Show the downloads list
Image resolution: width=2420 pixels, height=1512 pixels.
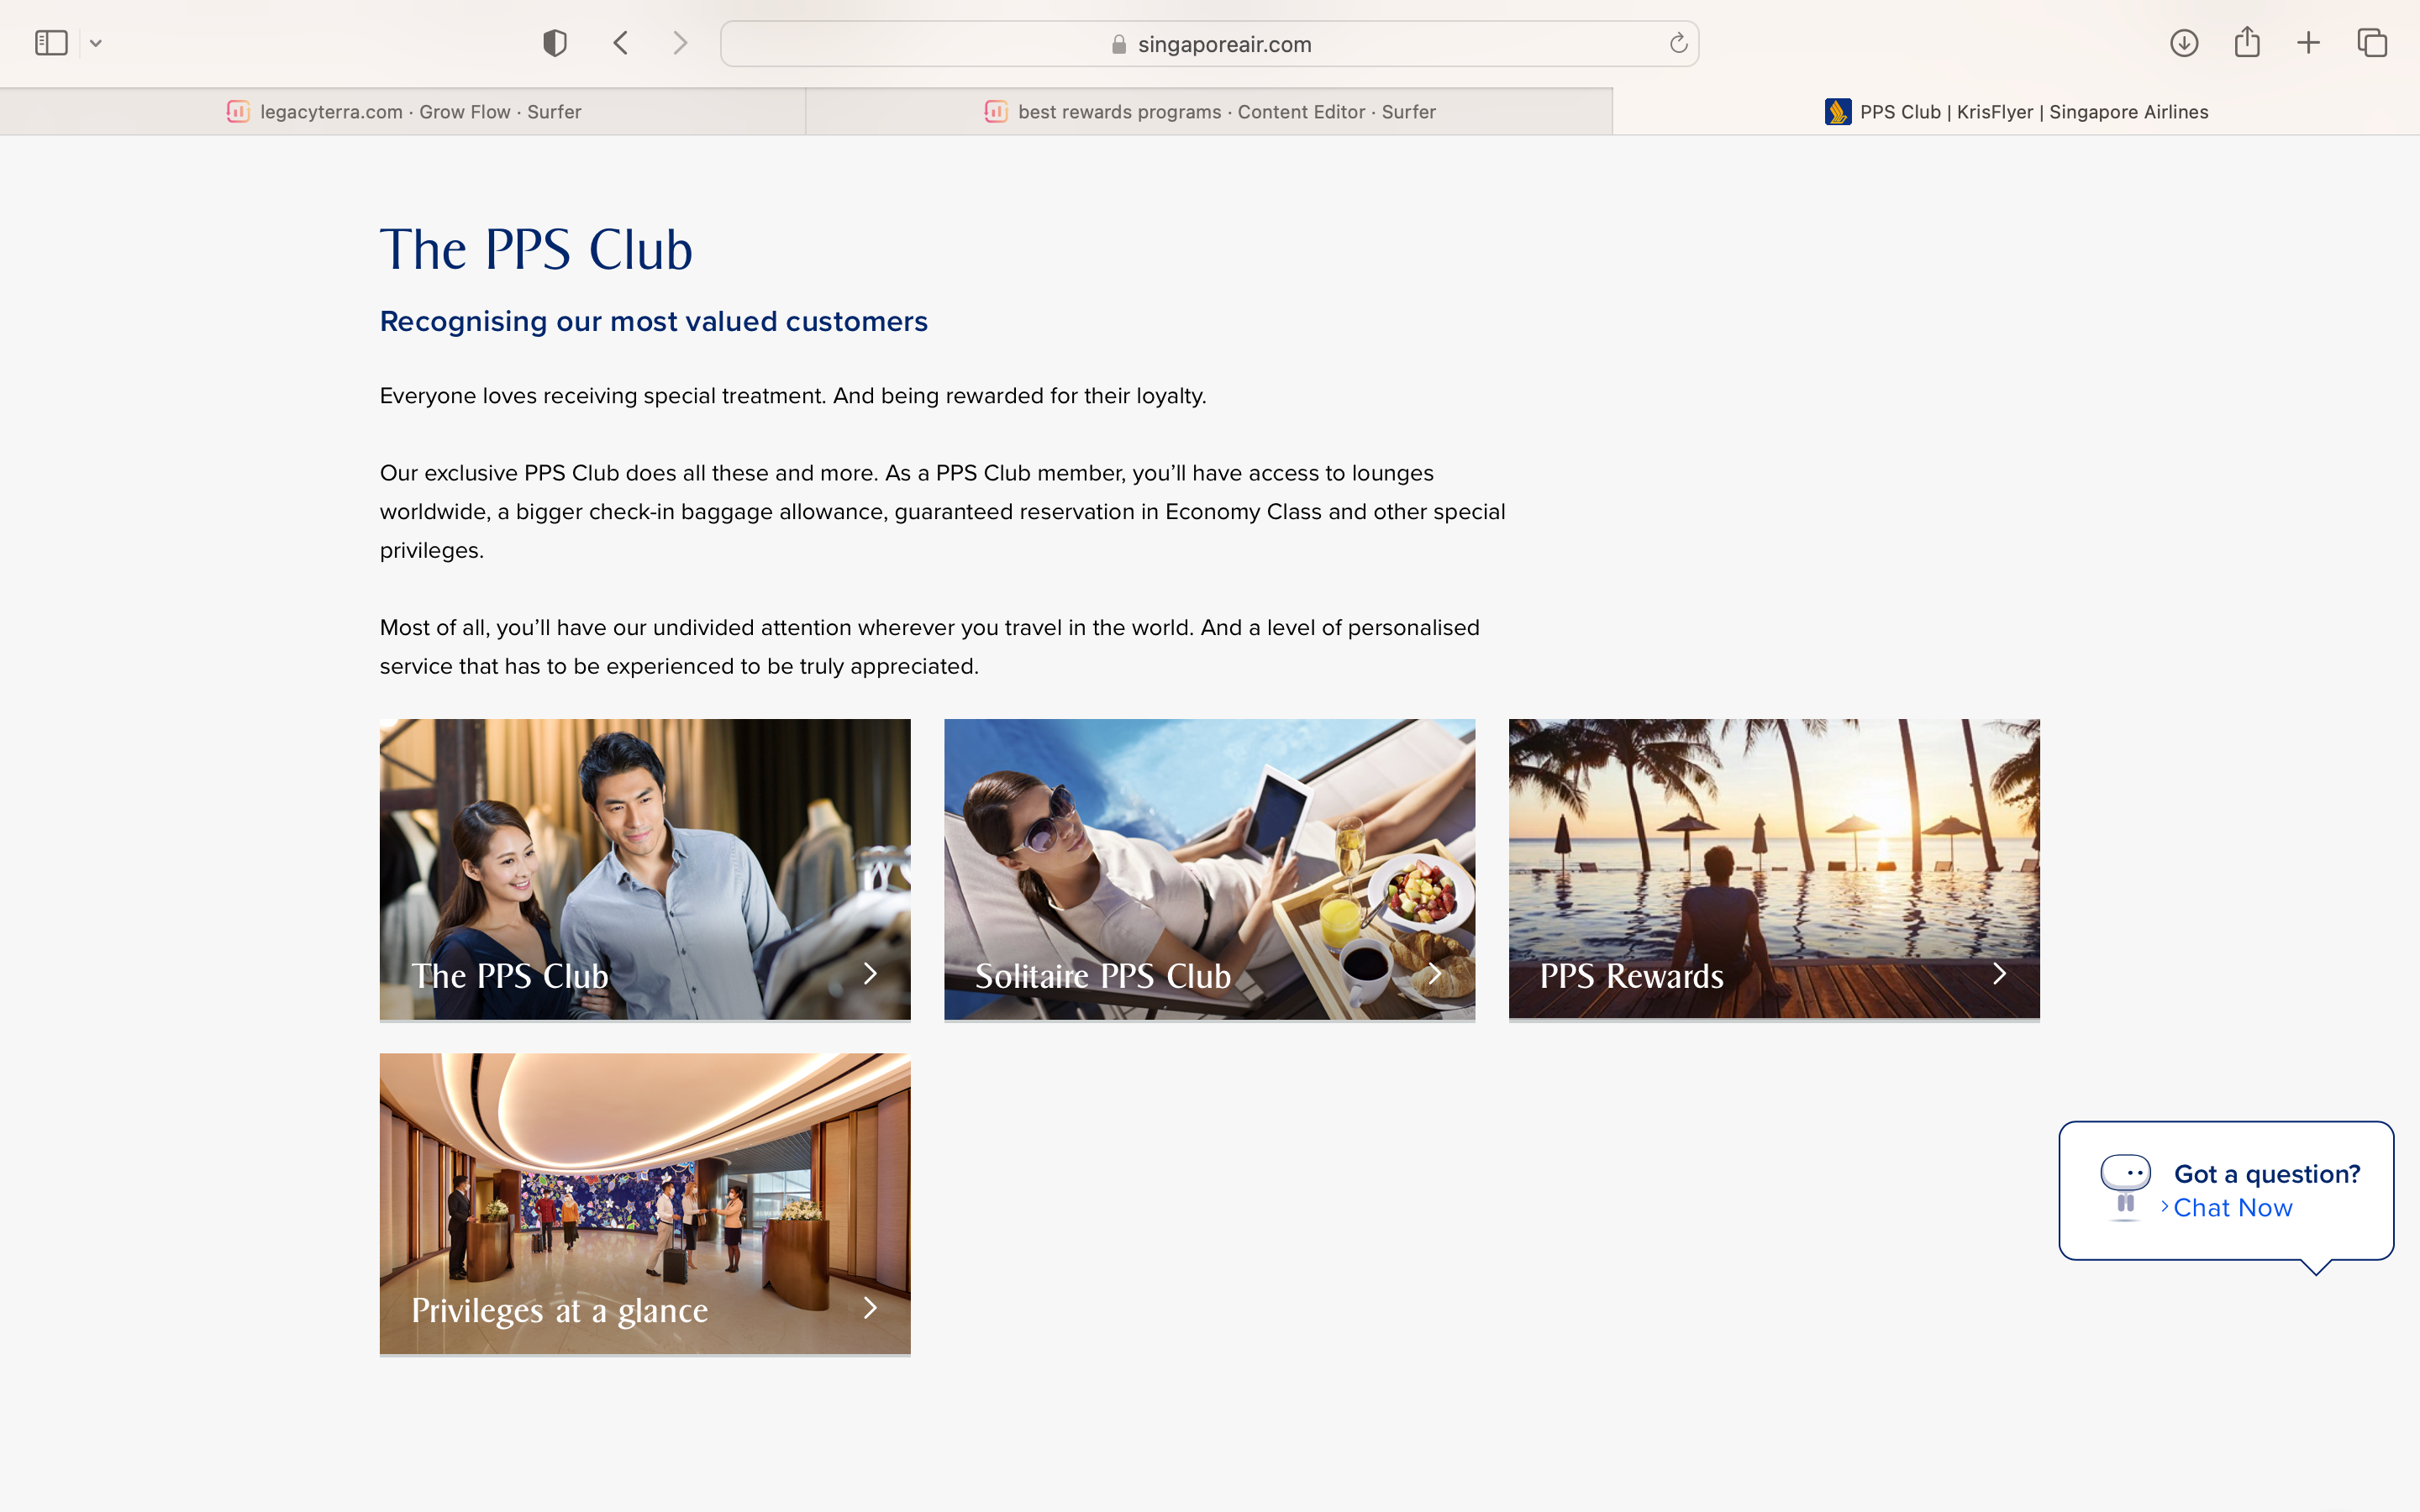[x=2184, y=43]
